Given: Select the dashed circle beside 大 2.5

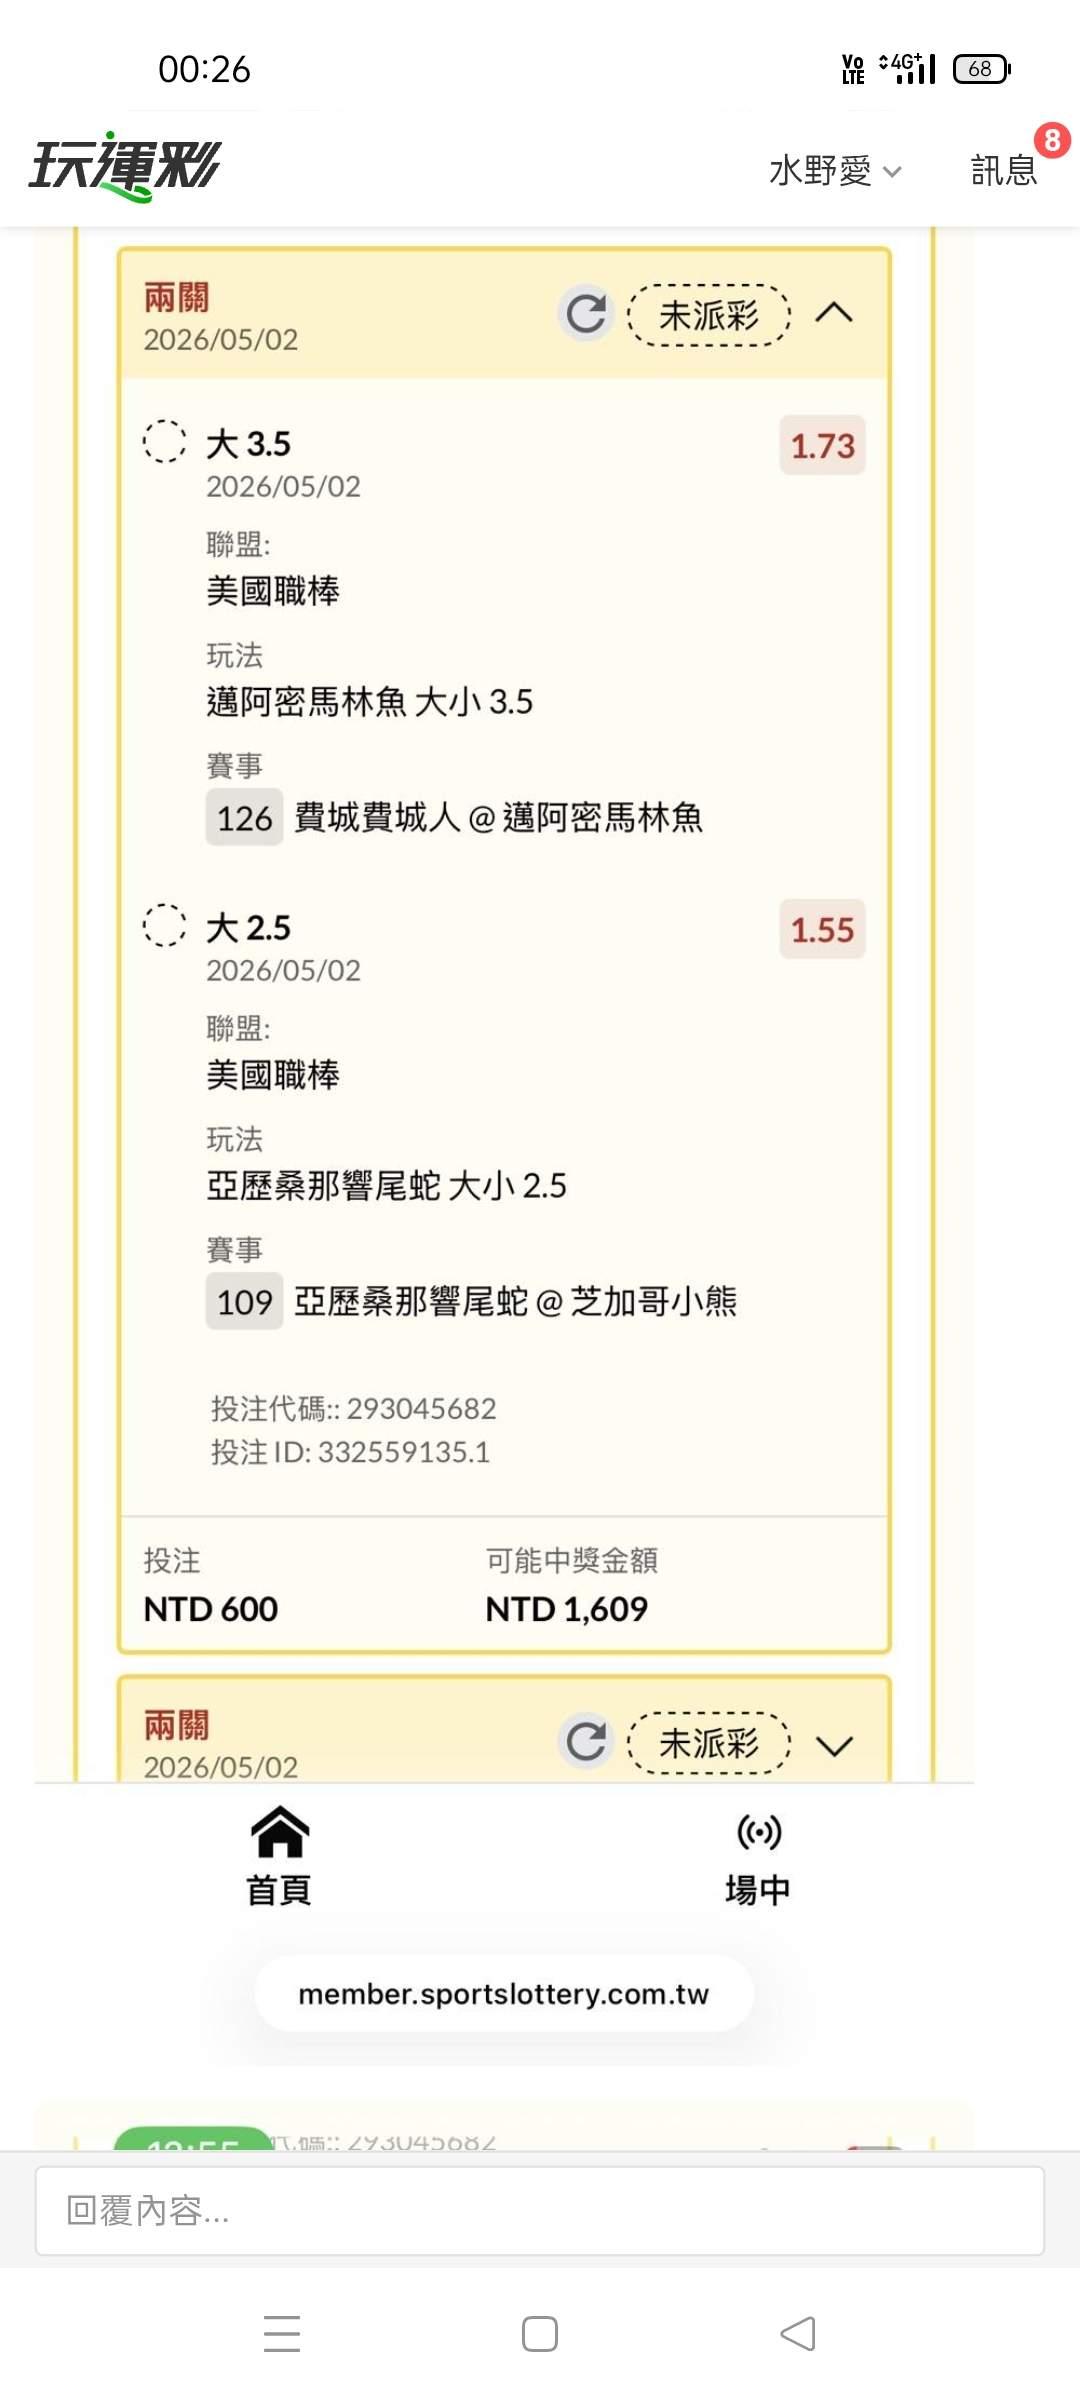Looking at the screenshot, I should 164,925.
